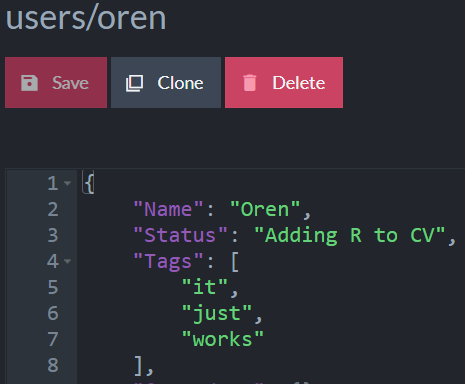This screenshot has height=384, width=465.
Task: Place cursor in "Adding R to CV" status text
Action: point(350,235)
